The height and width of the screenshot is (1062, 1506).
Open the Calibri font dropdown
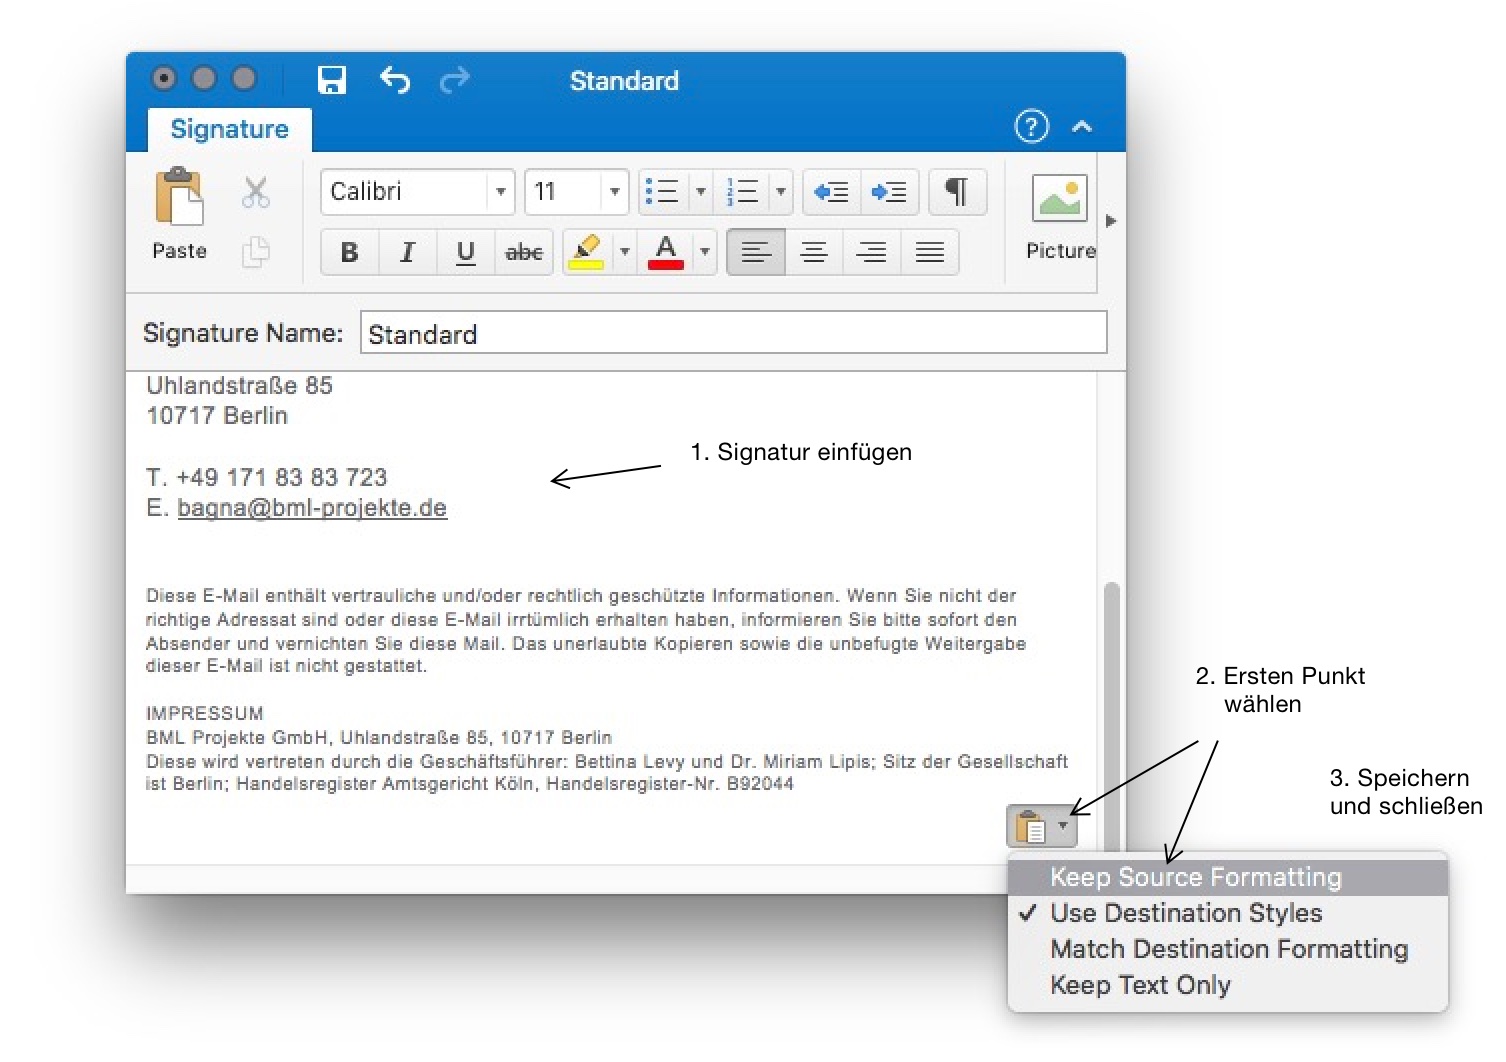pyautogui.click(x=500, y=192)
